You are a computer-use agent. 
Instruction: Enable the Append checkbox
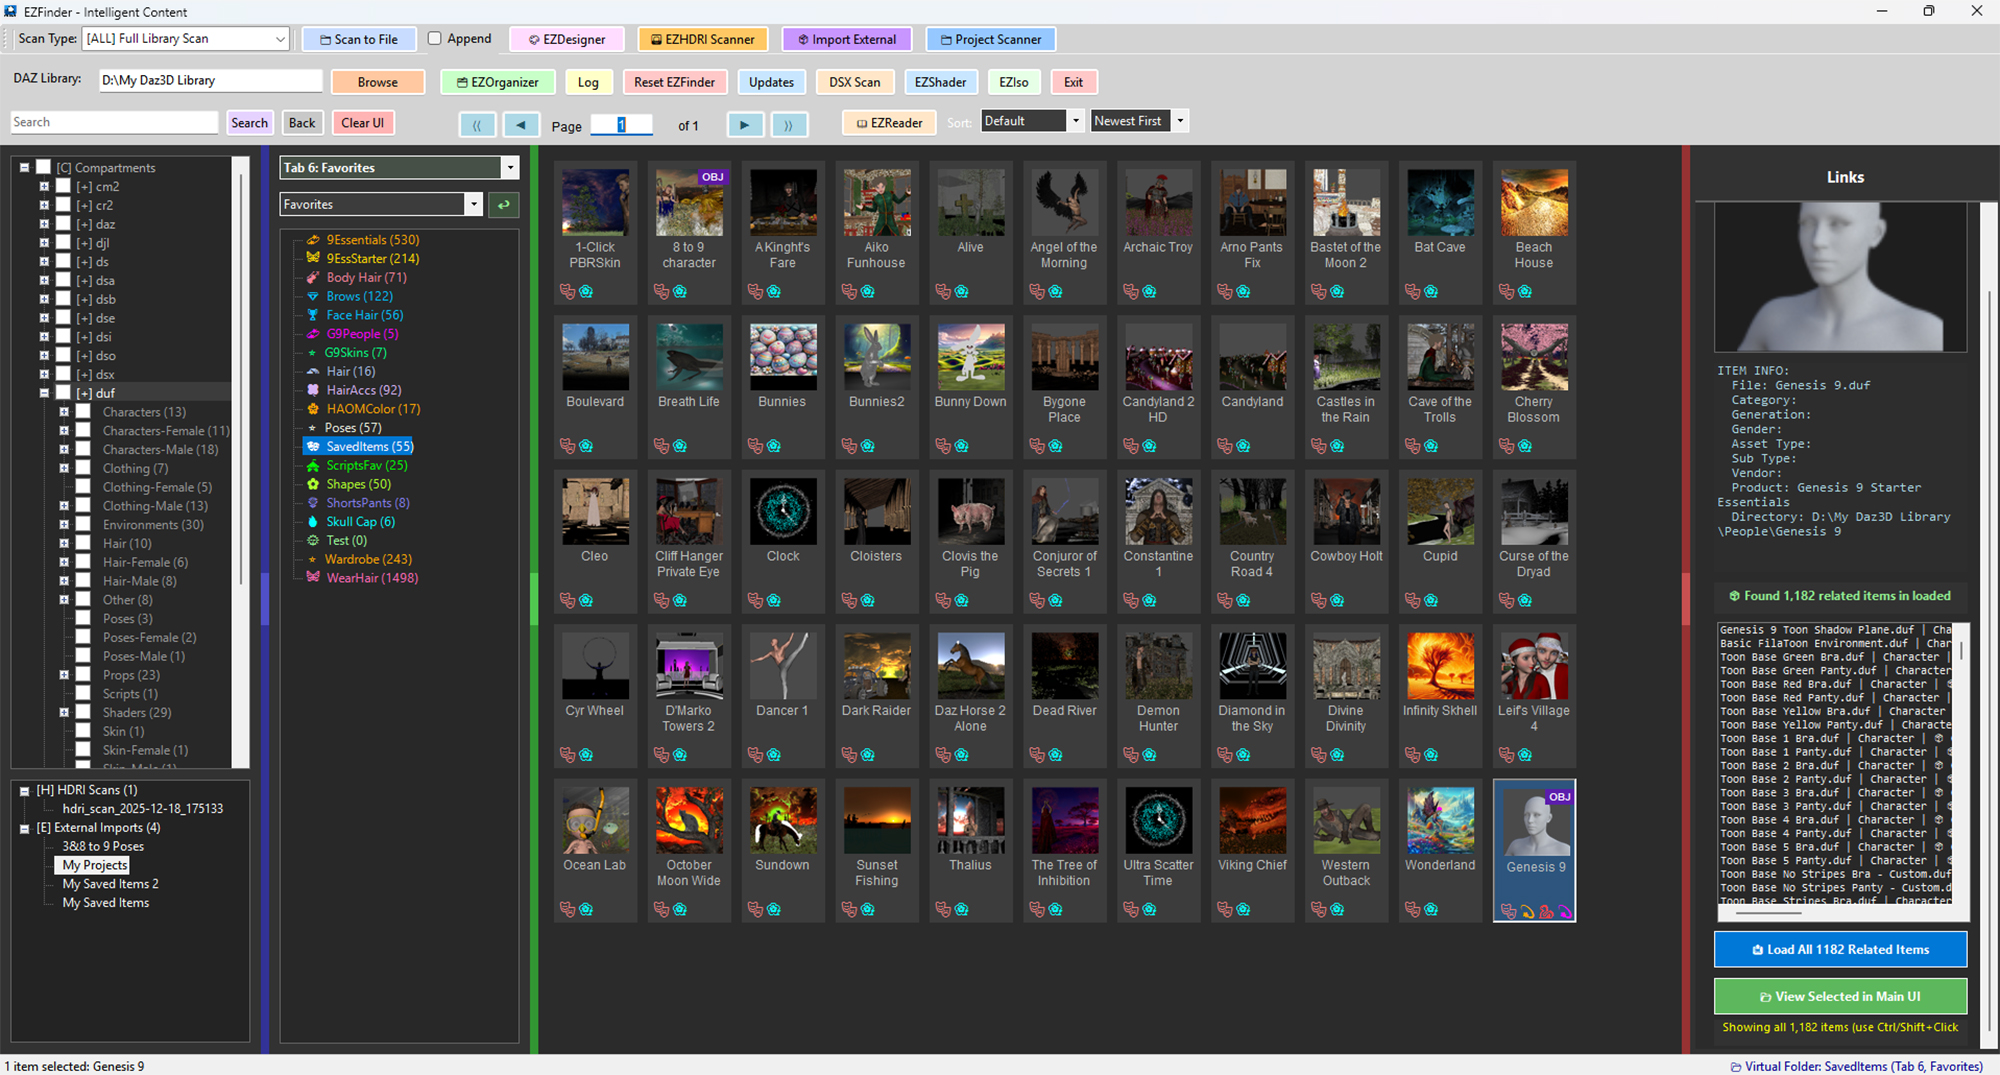coord(434,39)
